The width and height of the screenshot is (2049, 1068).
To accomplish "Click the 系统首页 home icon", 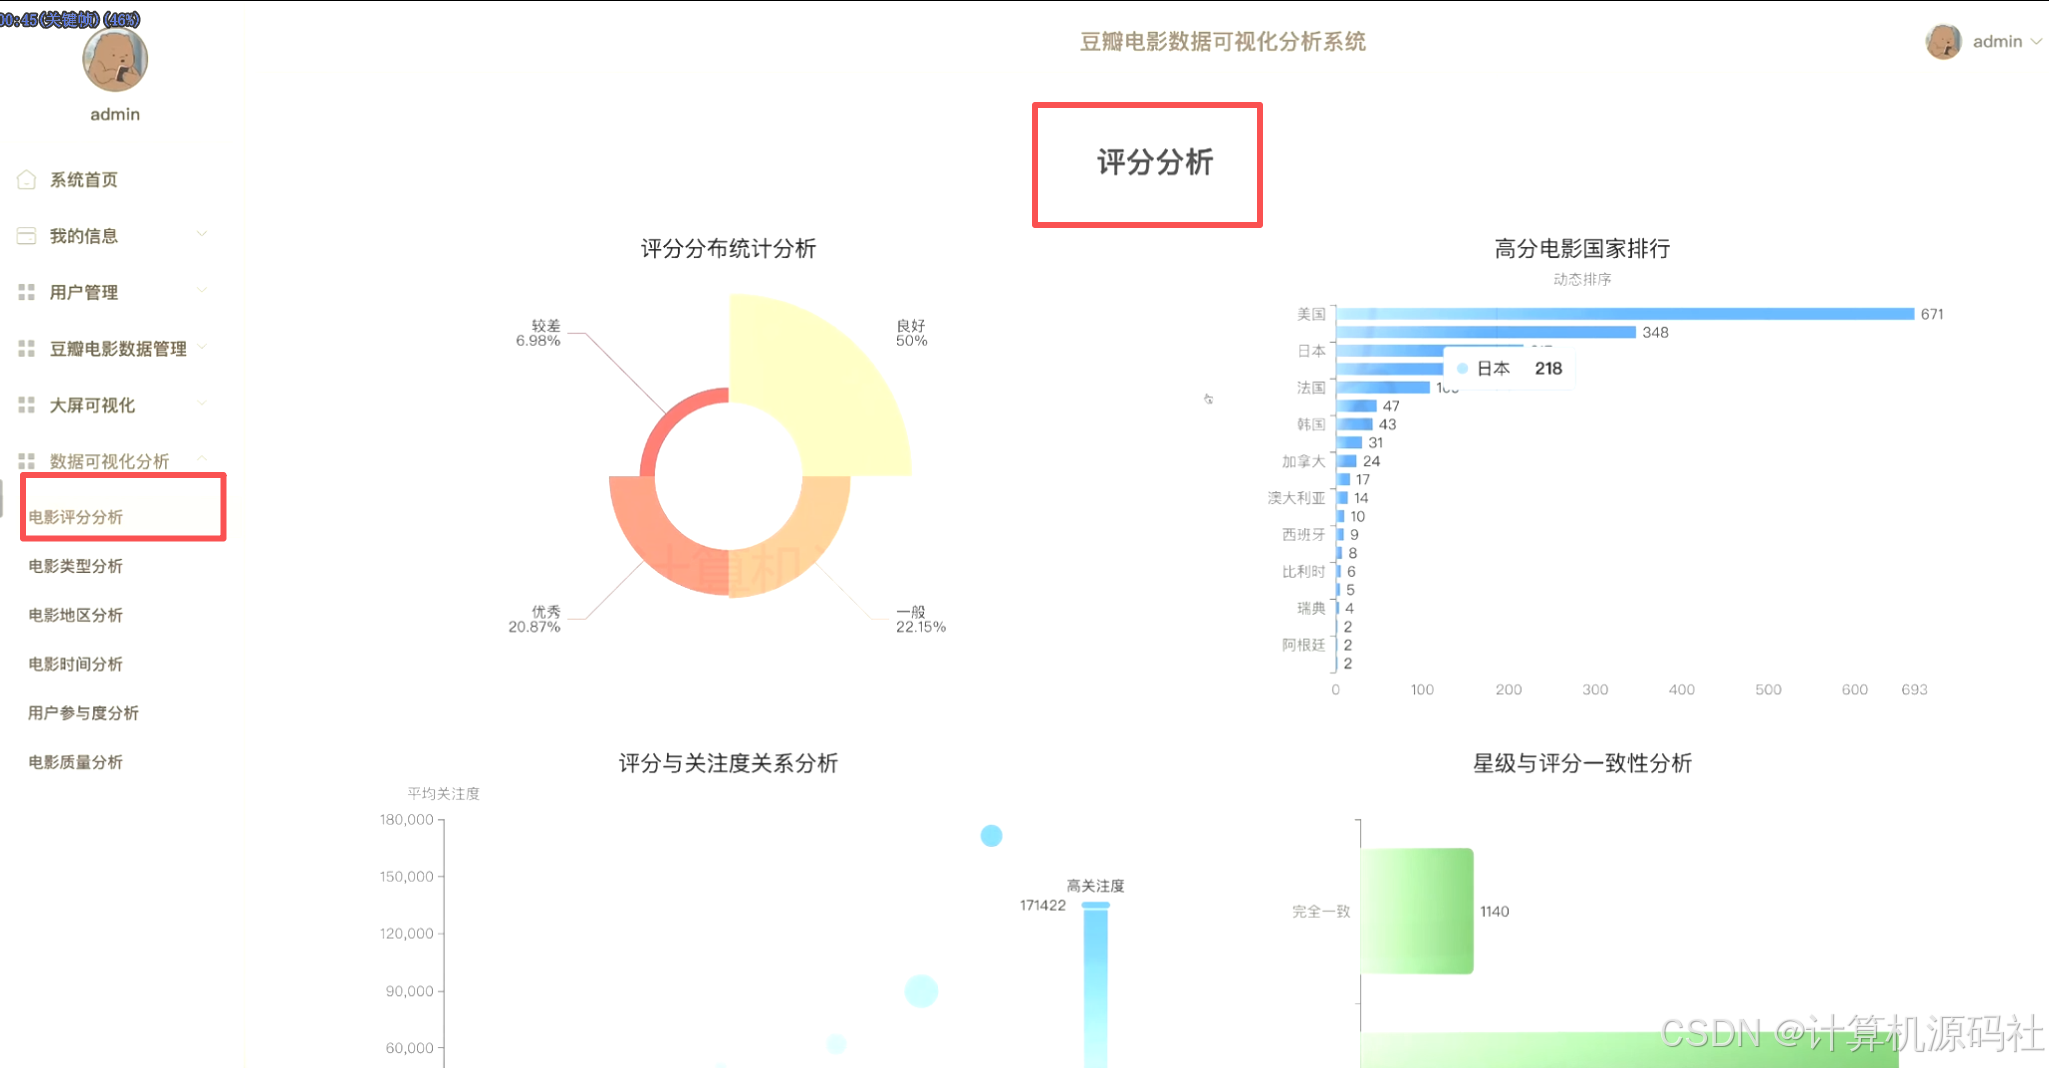I will click(x=27, y=179).
